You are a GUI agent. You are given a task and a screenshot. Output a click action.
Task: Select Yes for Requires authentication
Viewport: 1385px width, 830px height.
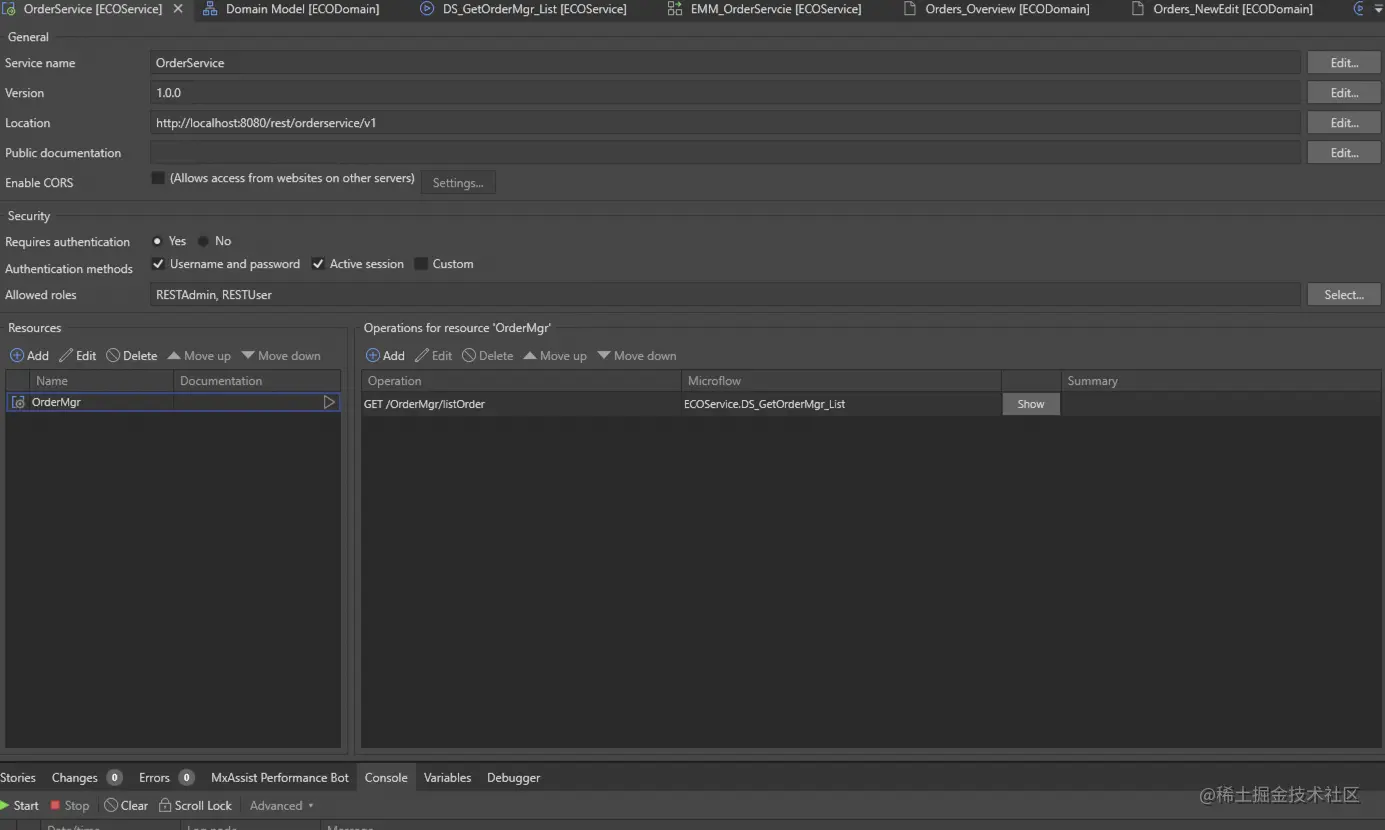[157, 241]
